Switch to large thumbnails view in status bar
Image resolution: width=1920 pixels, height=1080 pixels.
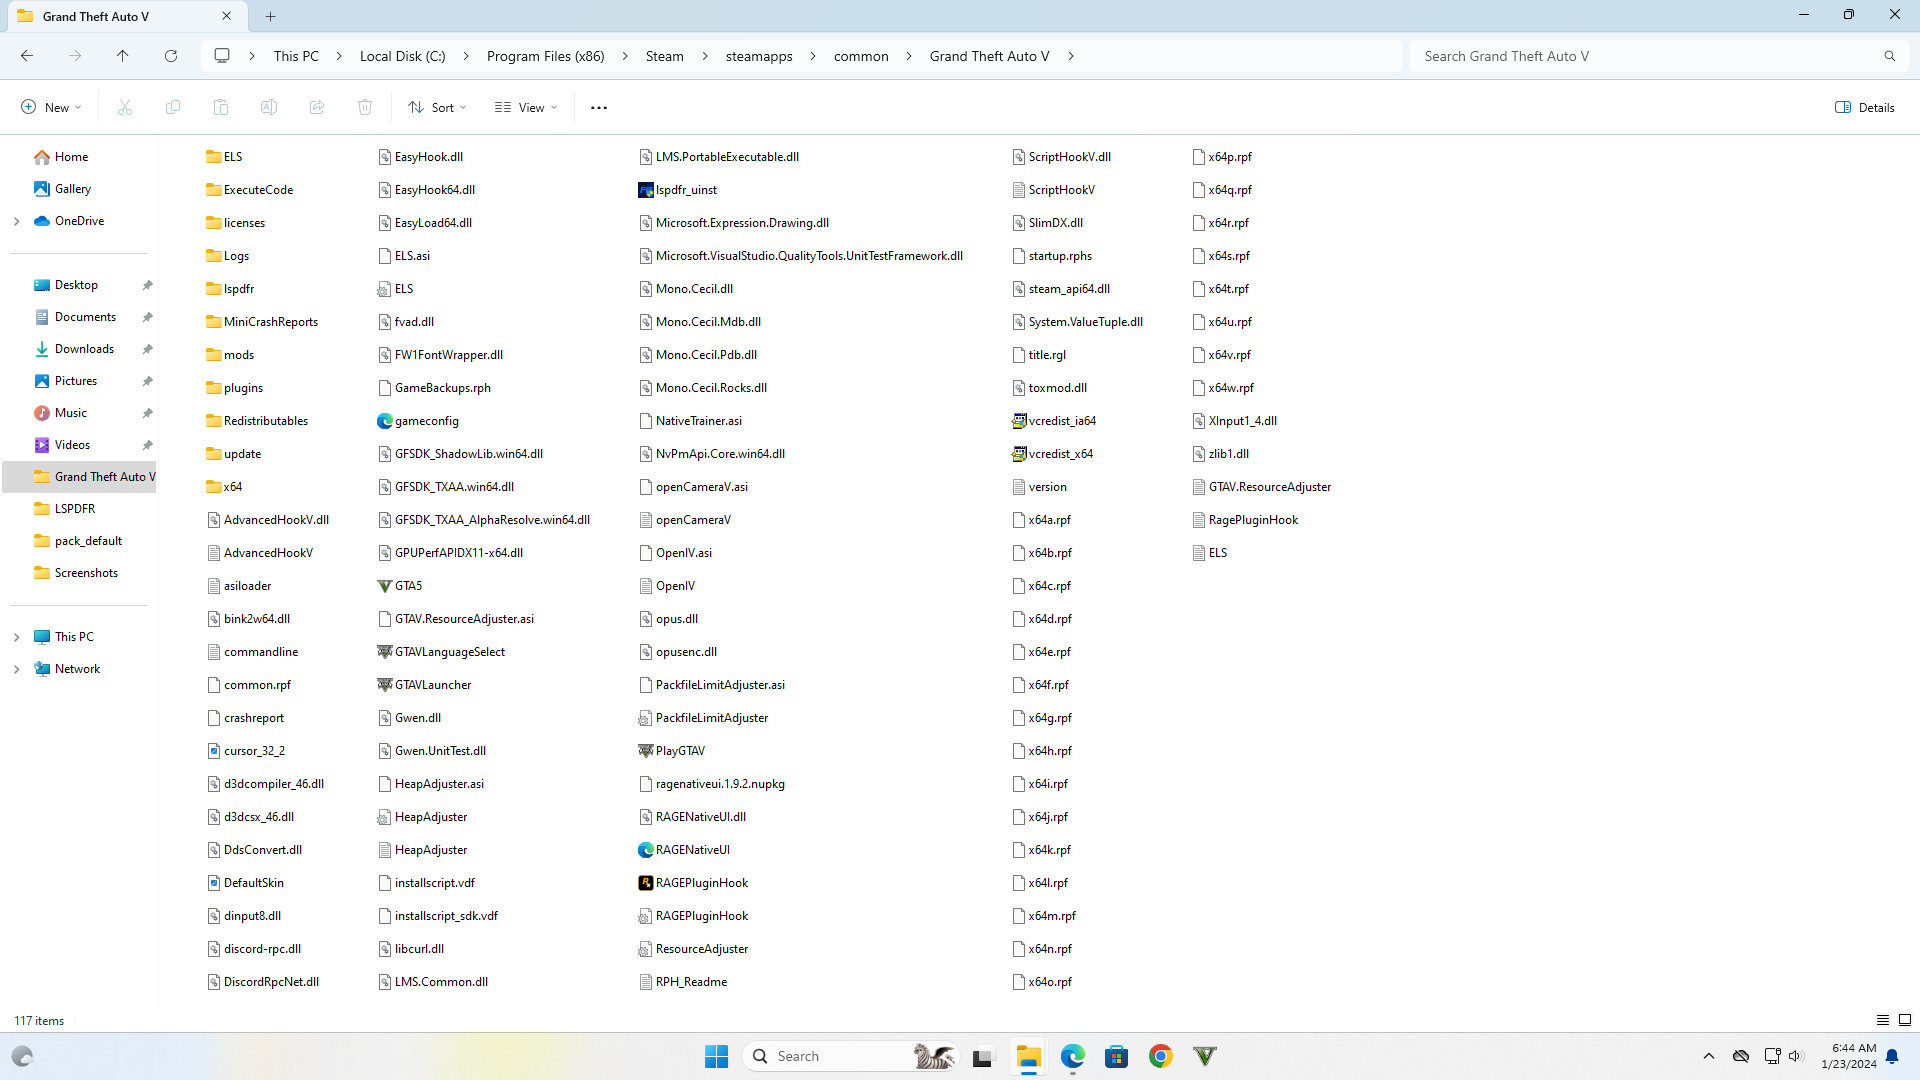[x=1905, y=1020]
